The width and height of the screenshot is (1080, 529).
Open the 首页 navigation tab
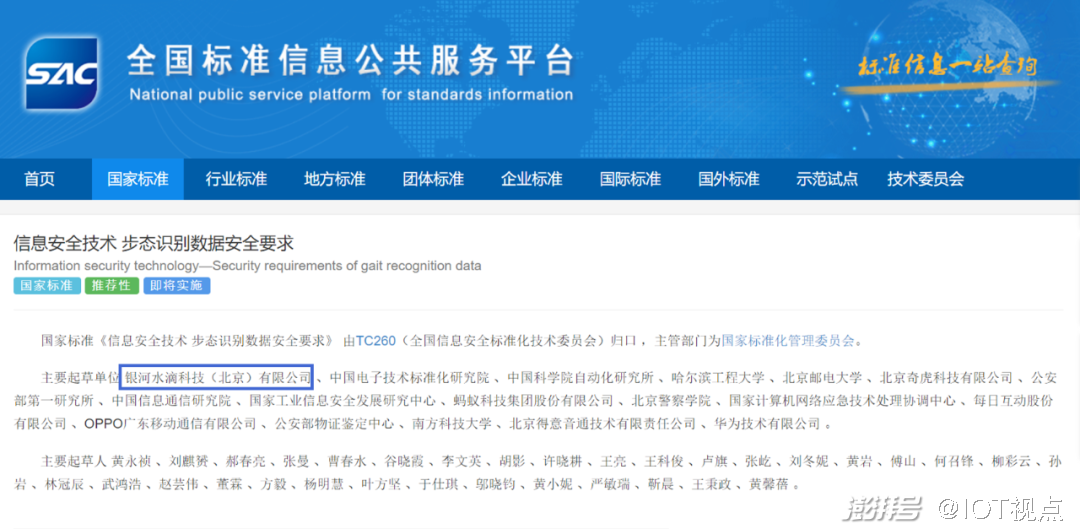click(40, 179)
